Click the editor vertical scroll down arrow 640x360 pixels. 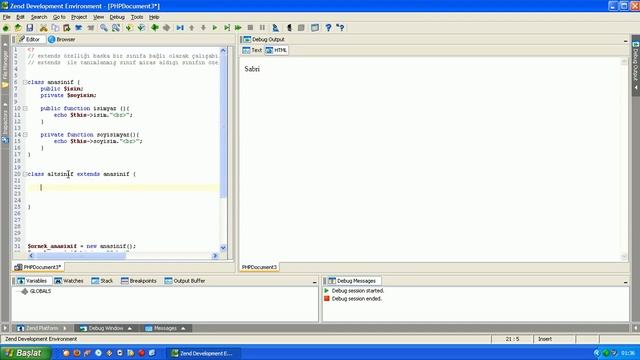tap(223, 248)
